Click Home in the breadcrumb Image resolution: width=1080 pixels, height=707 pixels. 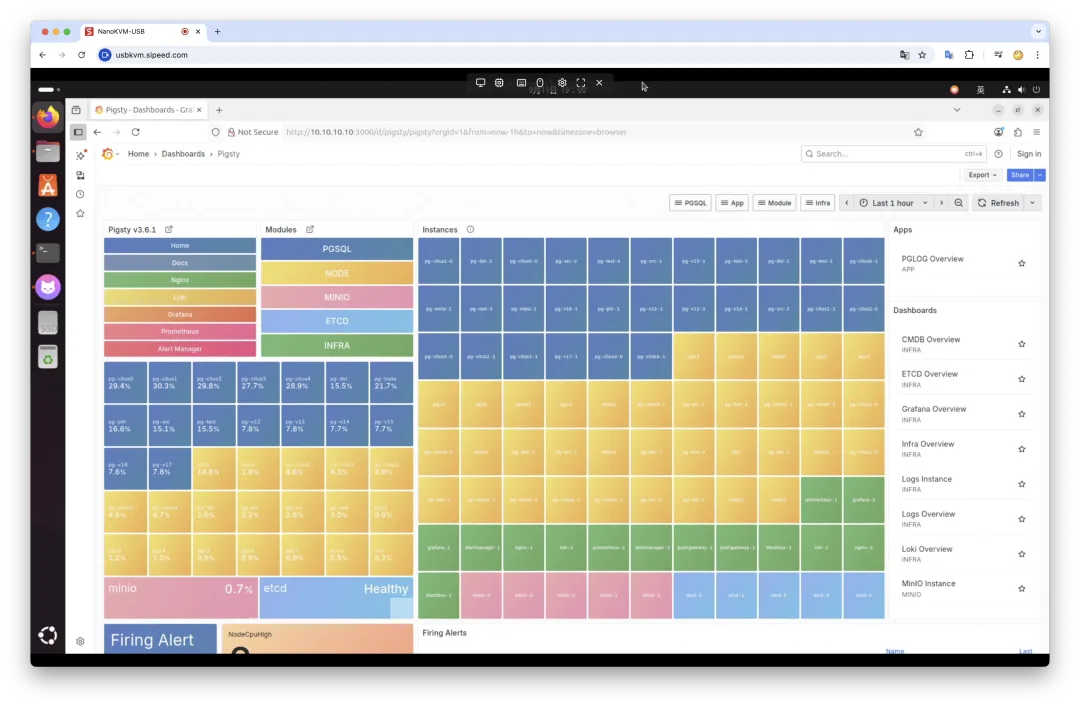[x=138, y=154]
